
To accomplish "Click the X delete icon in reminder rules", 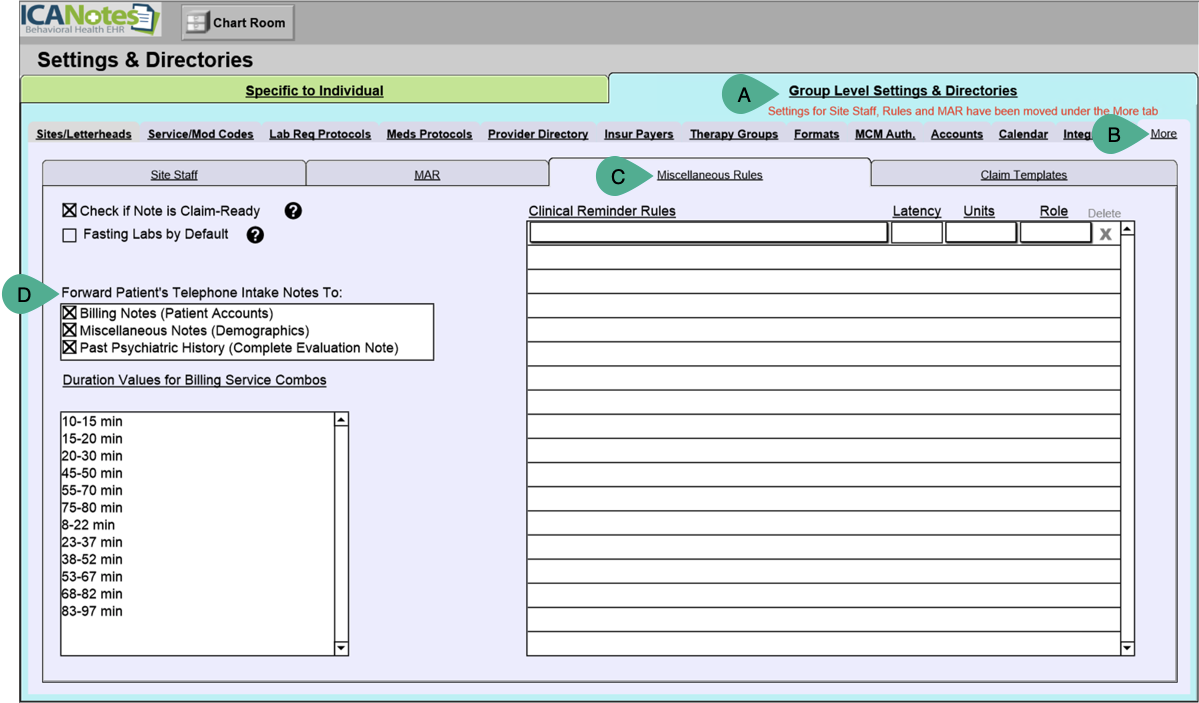I will (1105, 234).
